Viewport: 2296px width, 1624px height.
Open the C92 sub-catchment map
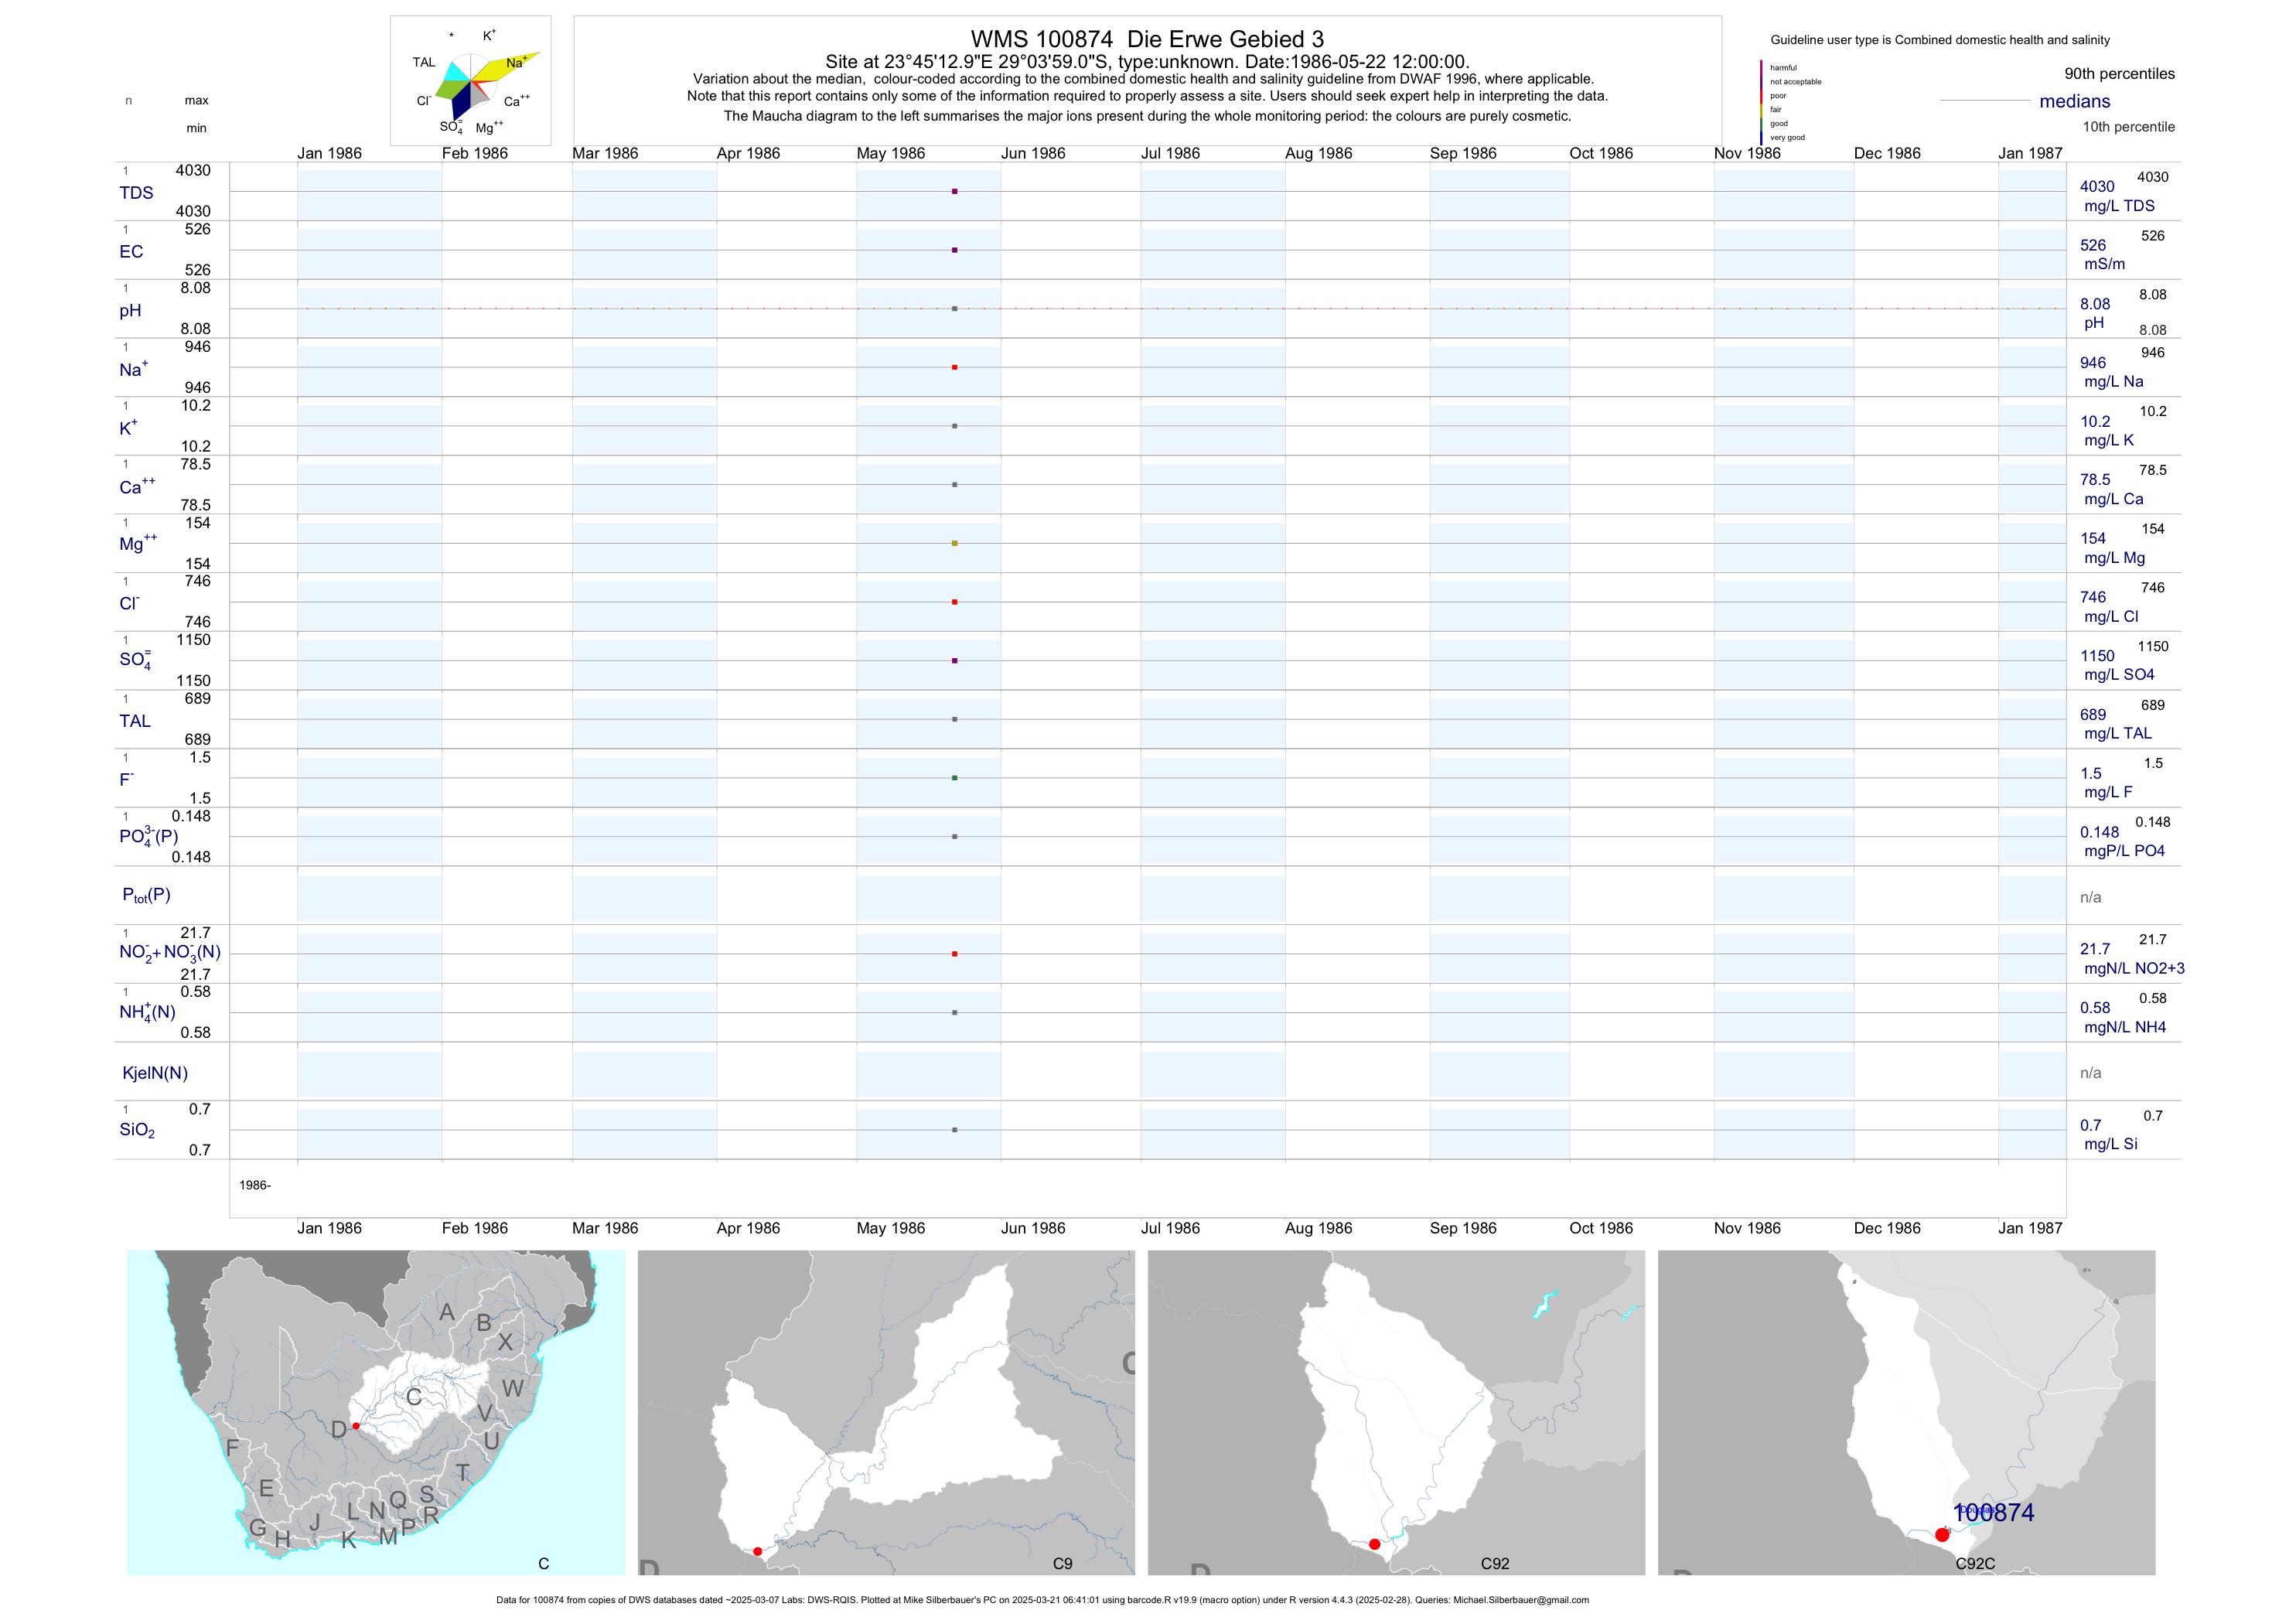pyautogui.click(x=1396, y=1412)
